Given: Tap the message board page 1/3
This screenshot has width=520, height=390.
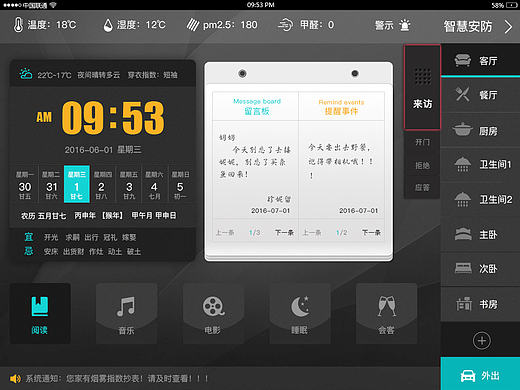Looking at the screenshot, I should (254, 232).
